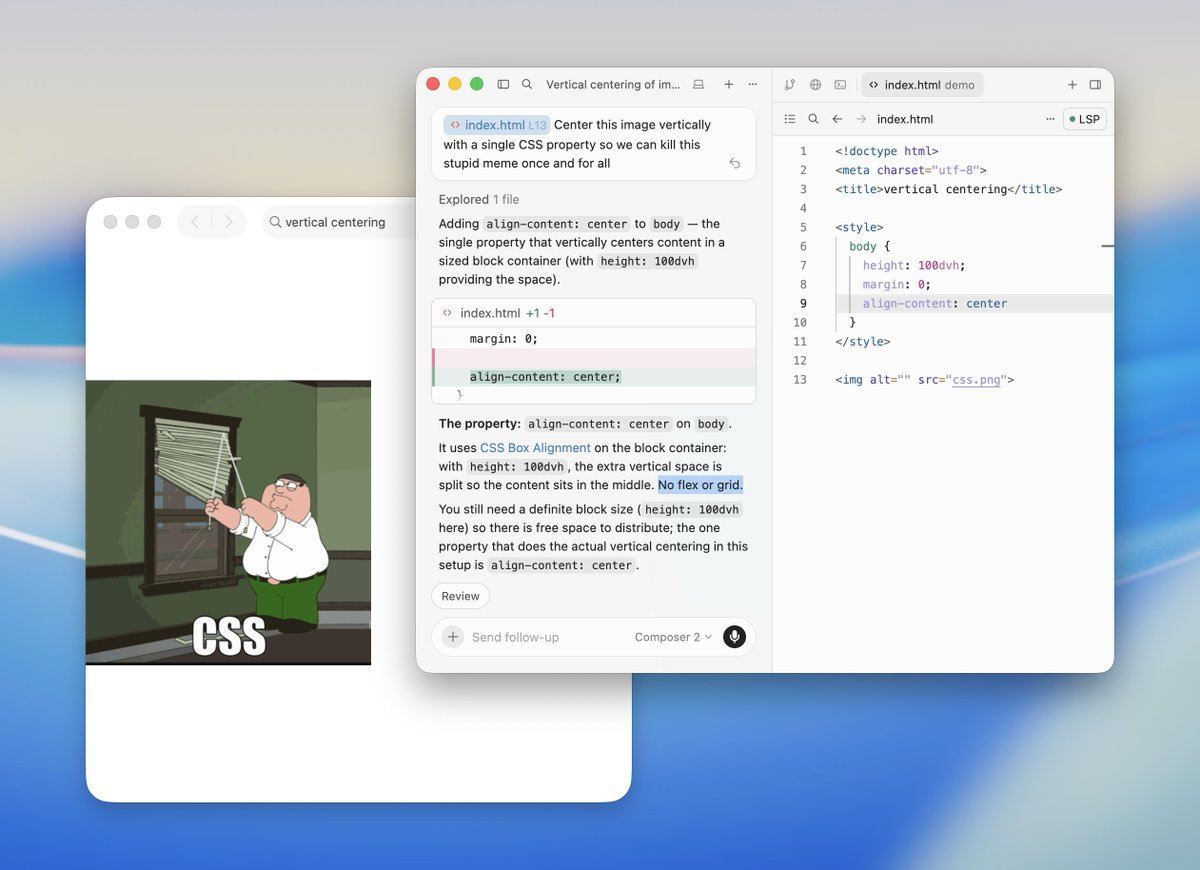Open the editor toolbar more options dots
Viewport: 1200px width, 870px height.
[x=1050, y=119]
